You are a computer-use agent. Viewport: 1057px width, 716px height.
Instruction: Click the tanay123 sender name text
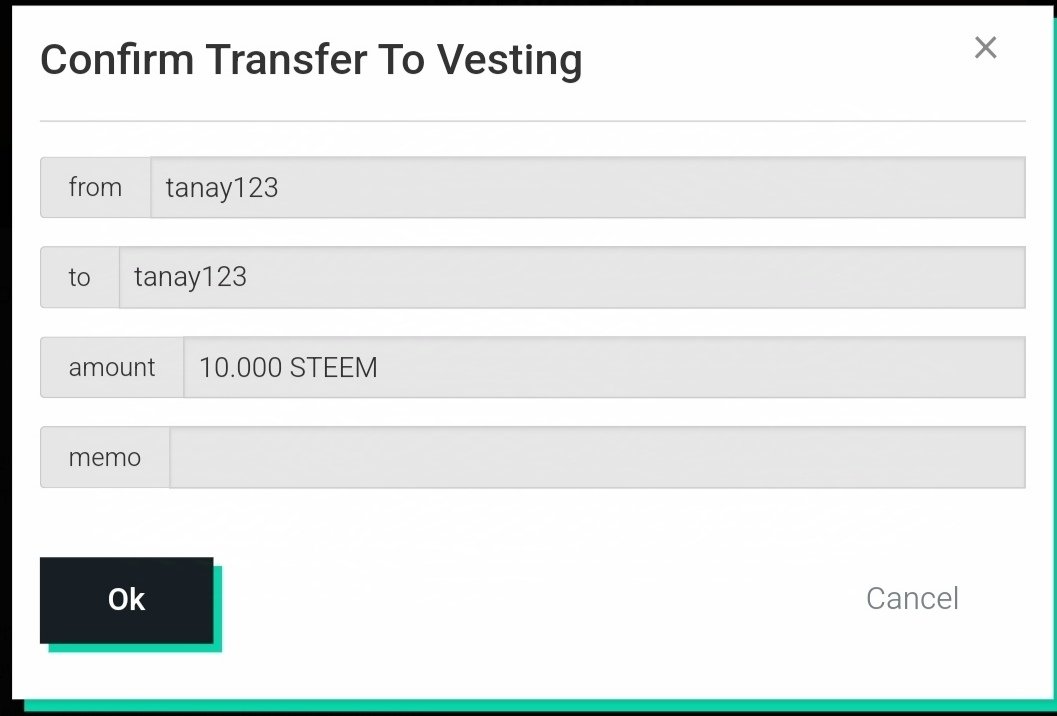pyautogui.click(x=221, y=187)
